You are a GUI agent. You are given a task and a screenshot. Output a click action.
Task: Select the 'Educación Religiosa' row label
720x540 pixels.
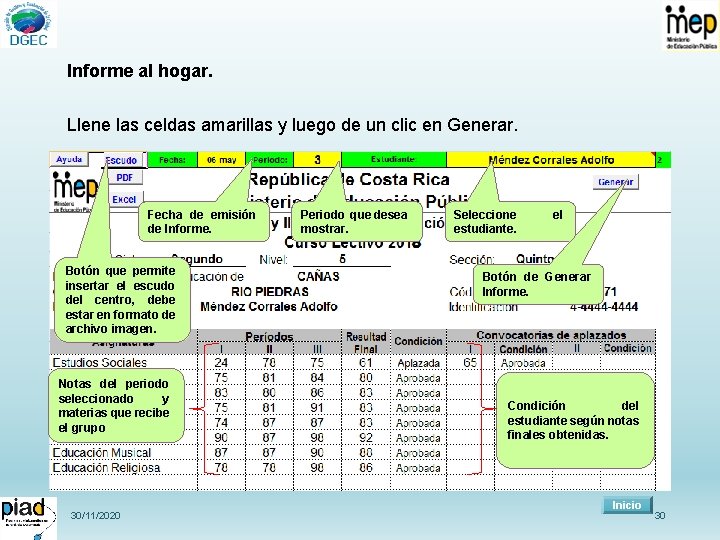(x=106, y=468)
